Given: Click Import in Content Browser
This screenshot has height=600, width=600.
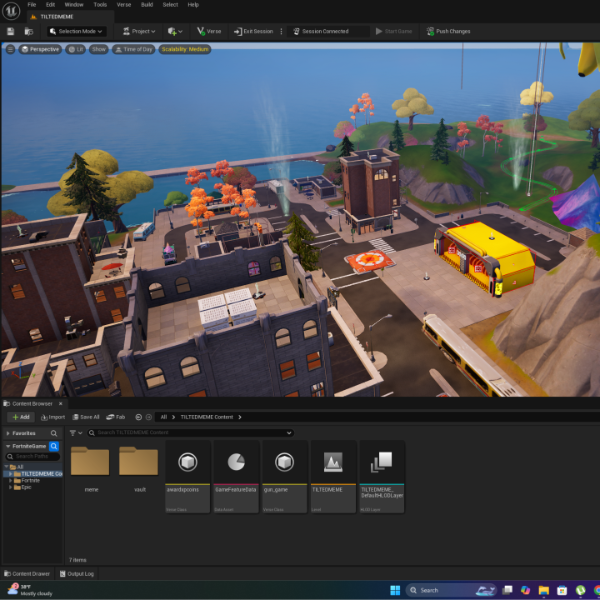Looking at the screenshot, I should [x=53, y=417].
